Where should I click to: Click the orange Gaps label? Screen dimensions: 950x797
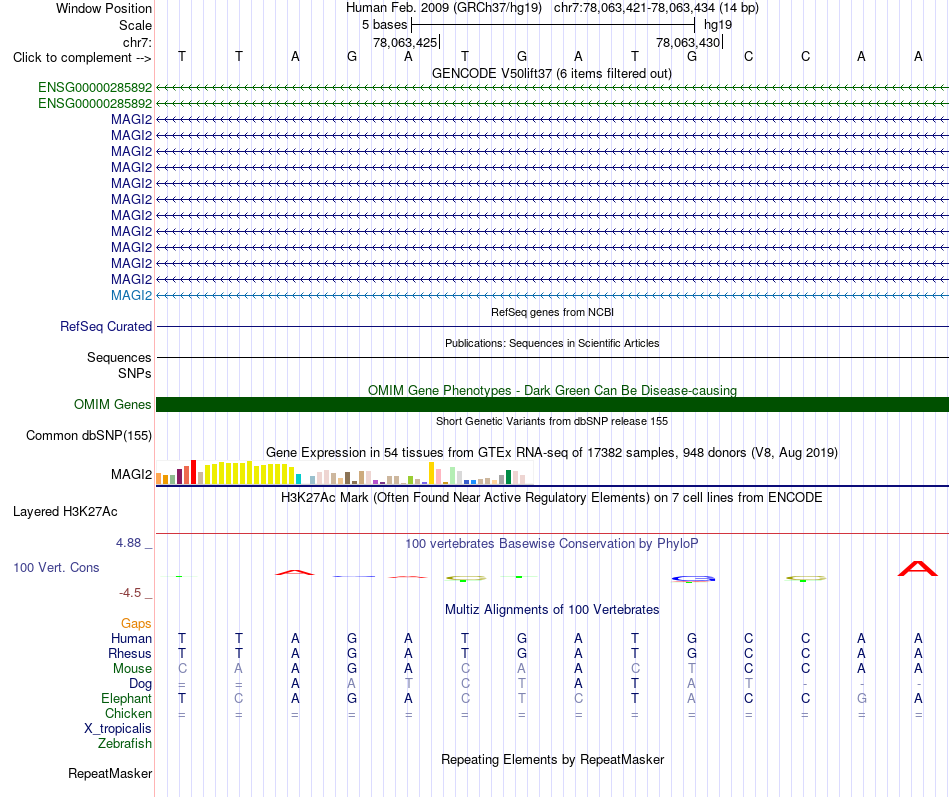[136, 624]
